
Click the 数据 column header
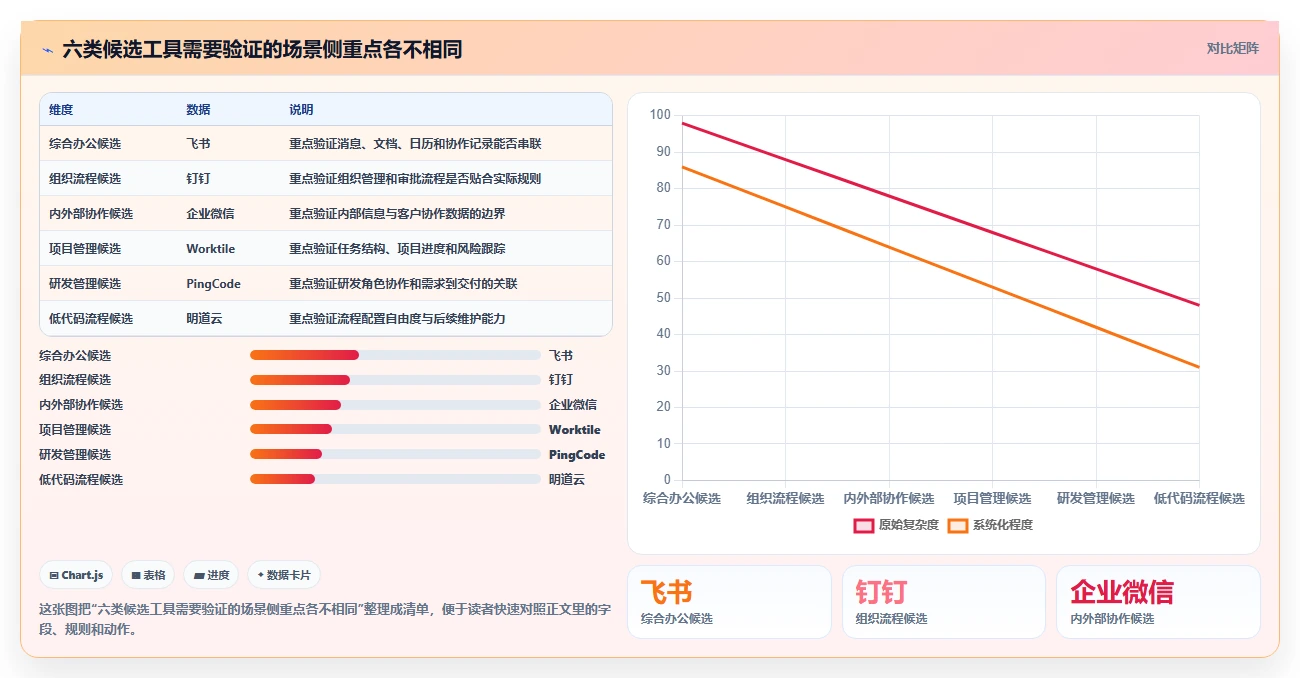click(x=198, y=109)
